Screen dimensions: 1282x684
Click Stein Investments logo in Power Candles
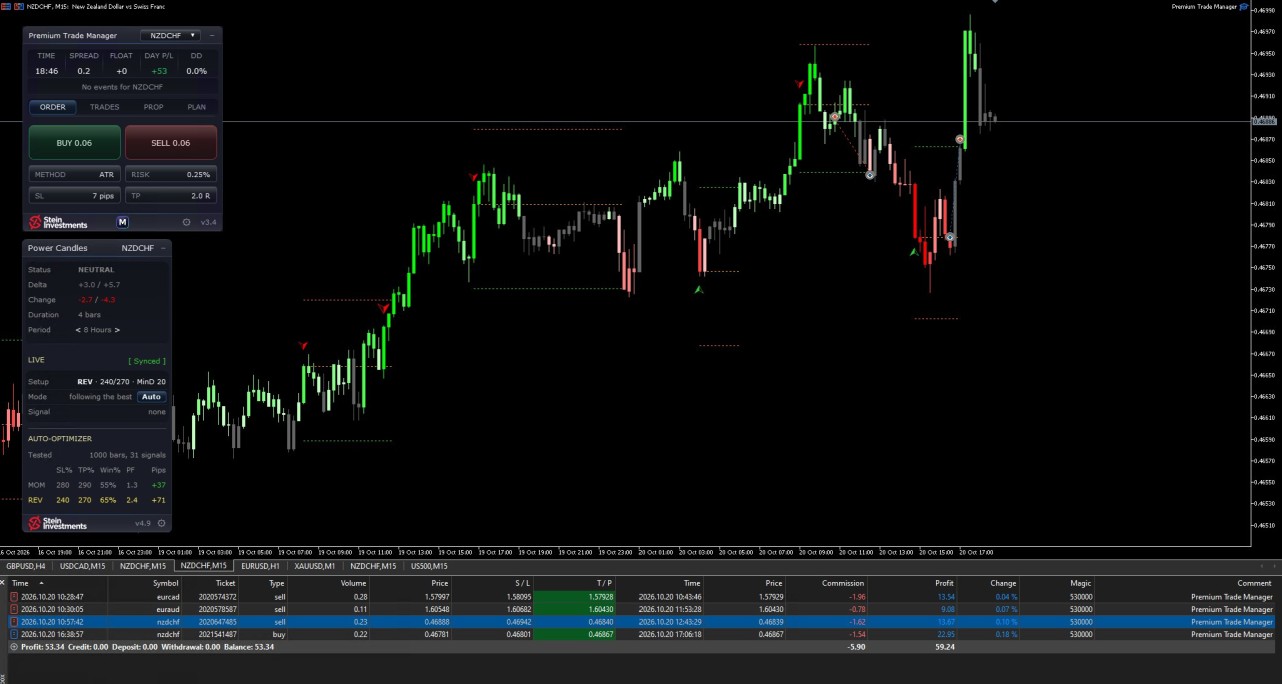(x=58, y=523)
